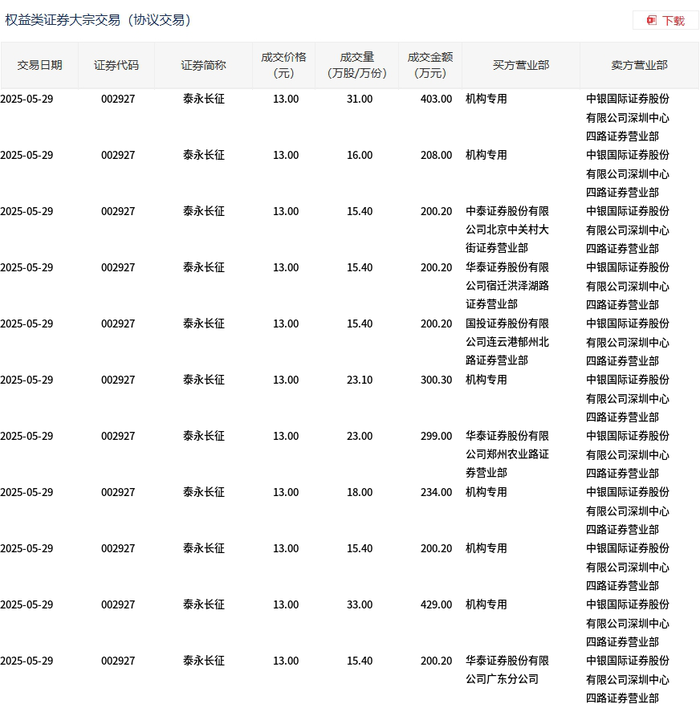The image size is (700, 708).
Task: Select the 403.00 transaction amount cell
Action: point(436,99)
